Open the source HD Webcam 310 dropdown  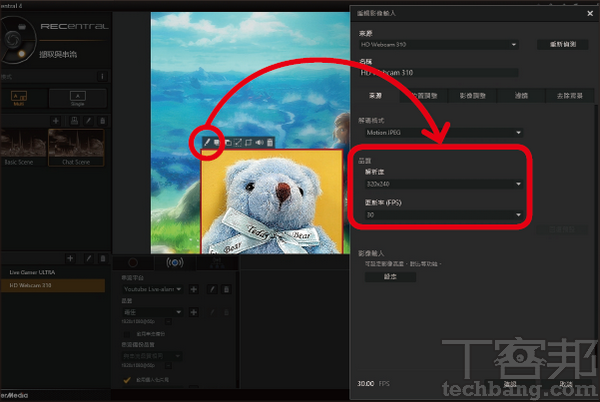pyautogui.click(x=439, y=45)
